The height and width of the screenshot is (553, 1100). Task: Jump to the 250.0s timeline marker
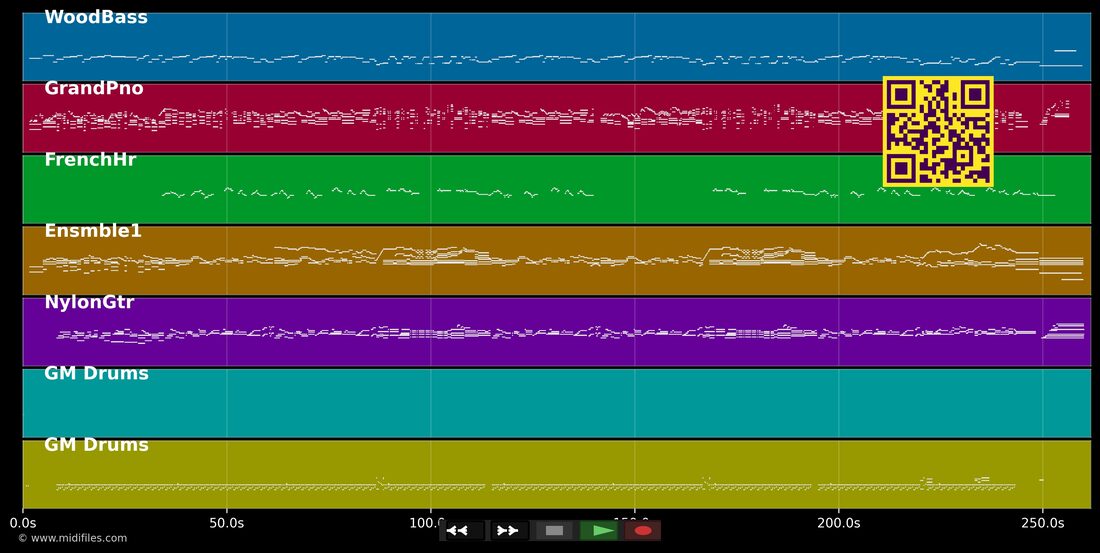pyautogui.click(x=1042, y=523)
